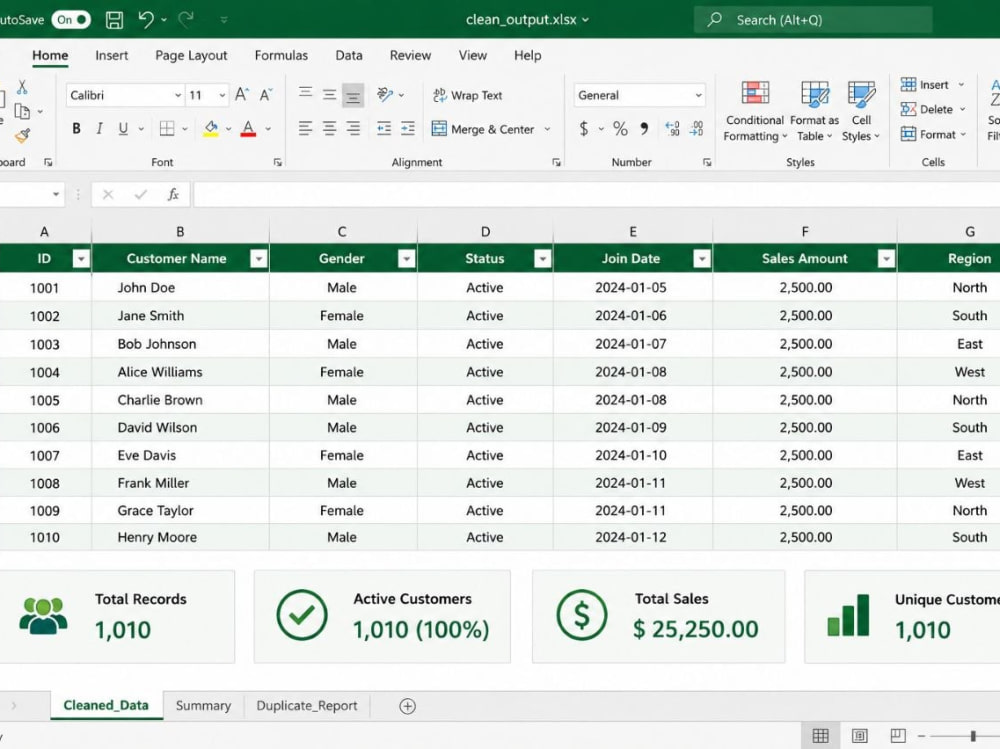1000x749 pixels.
Task: Open Conditional Formatting menu
Action: (x=755, y=112)
